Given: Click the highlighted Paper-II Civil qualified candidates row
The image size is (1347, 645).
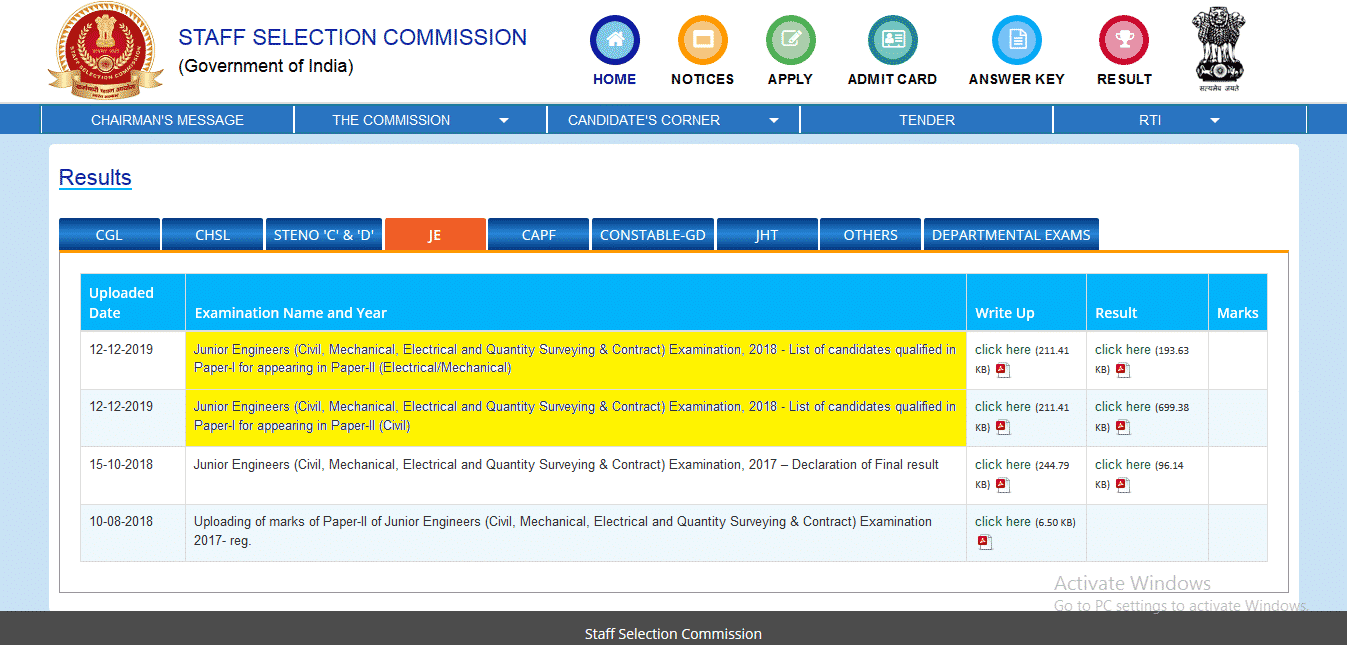Looking at the screenshot, I should [x=575, y=416].
